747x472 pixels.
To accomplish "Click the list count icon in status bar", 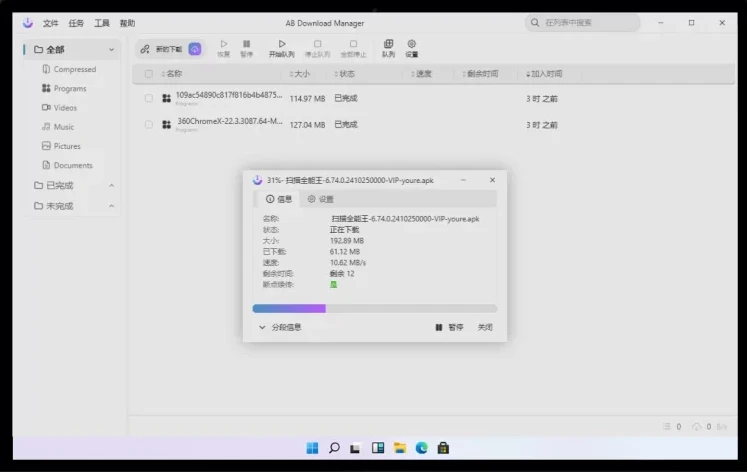I will [x=666, y=426].
